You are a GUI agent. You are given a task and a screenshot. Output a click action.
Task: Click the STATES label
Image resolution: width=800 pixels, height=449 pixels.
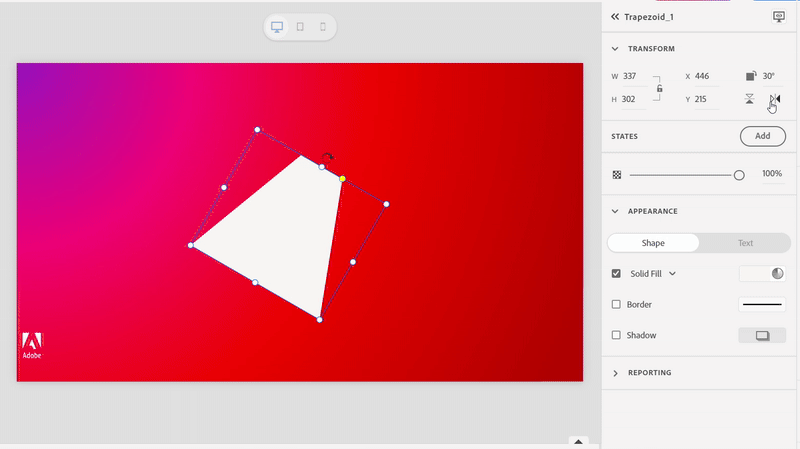click(x=624, y=136)
